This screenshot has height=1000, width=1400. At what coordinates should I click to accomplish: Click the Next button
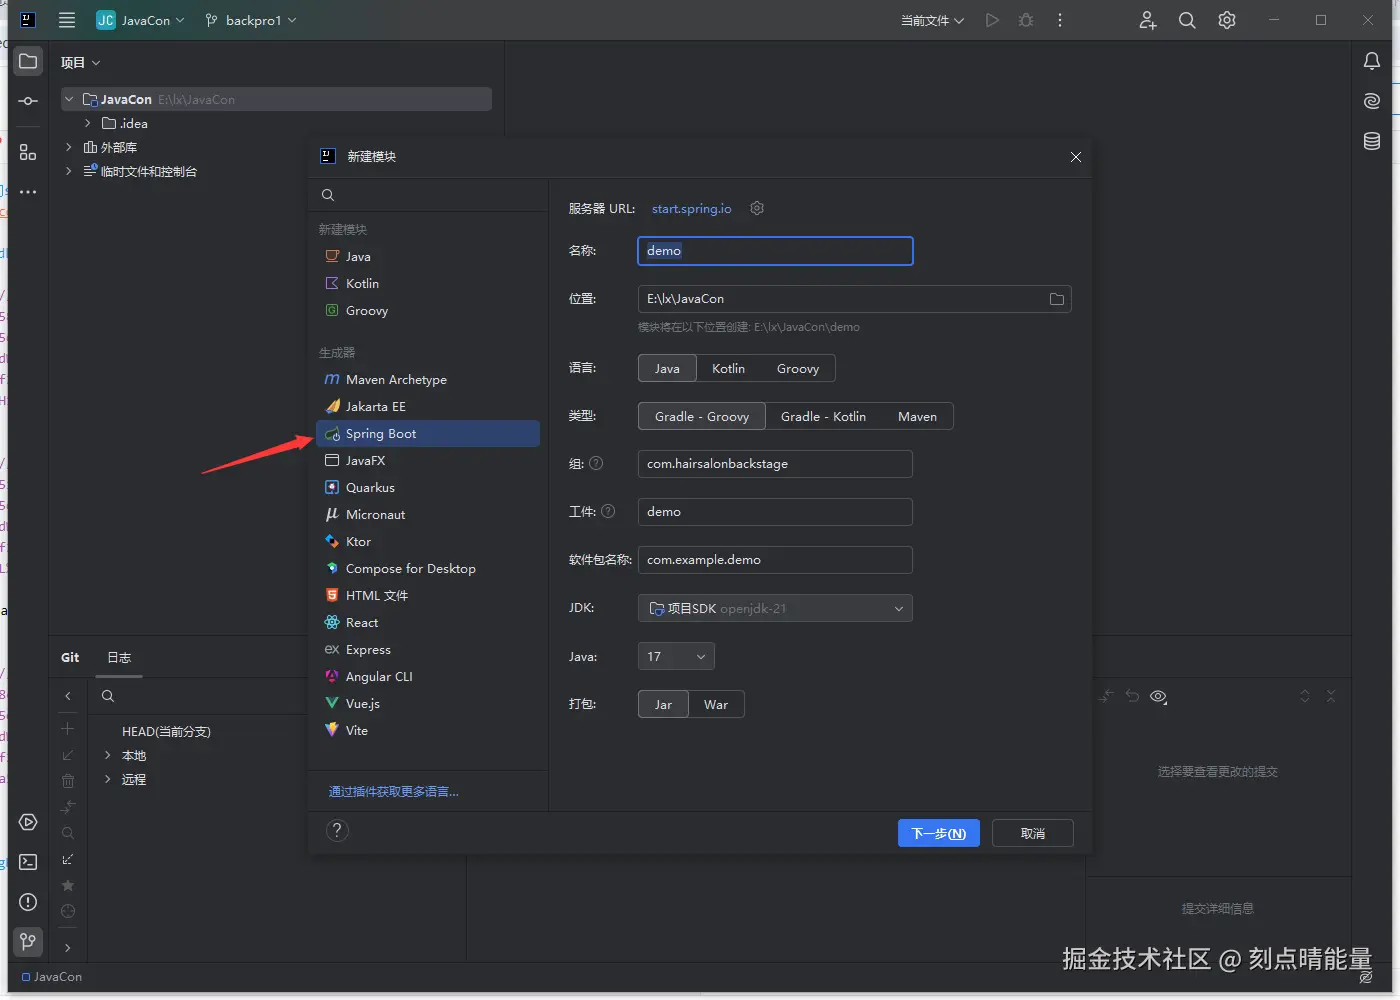coord(938,833)
